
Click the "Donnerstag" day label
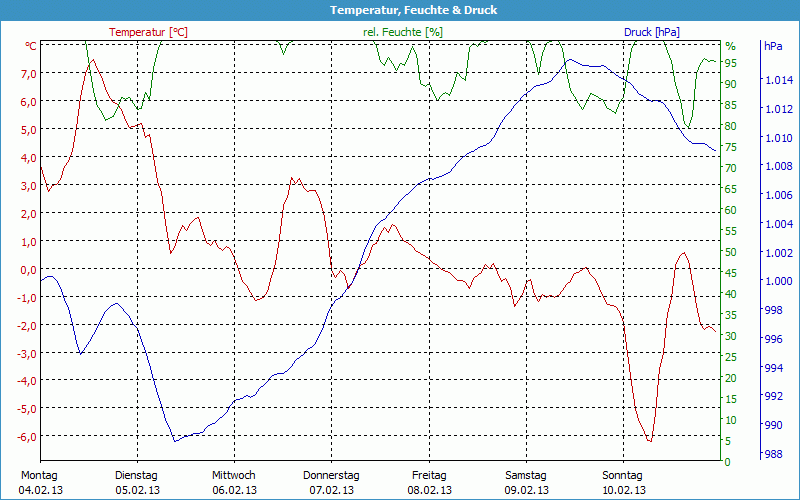click(x=331, y=476)
